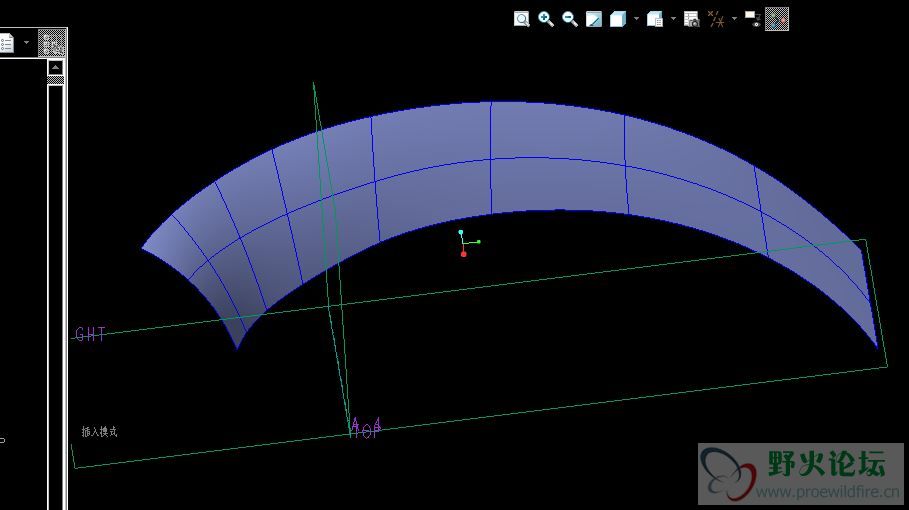Click the Refit view icon
Image resolution: width=909 pixels, height=510 pixels.
(522, 19)
